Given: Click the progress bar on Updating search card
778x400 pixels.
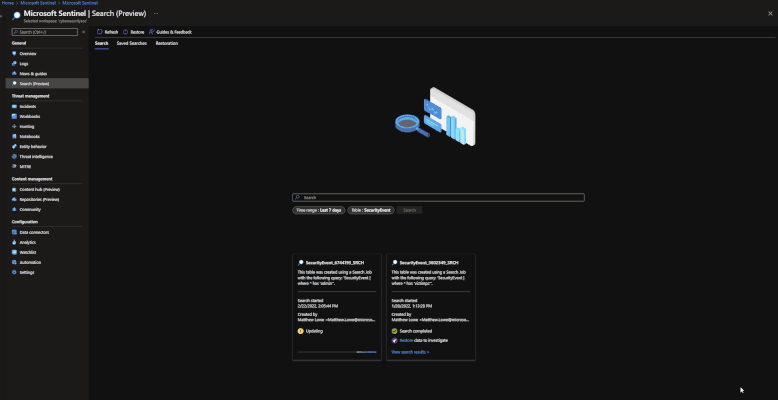Looking at the screenshot, I should click(337, 352).
